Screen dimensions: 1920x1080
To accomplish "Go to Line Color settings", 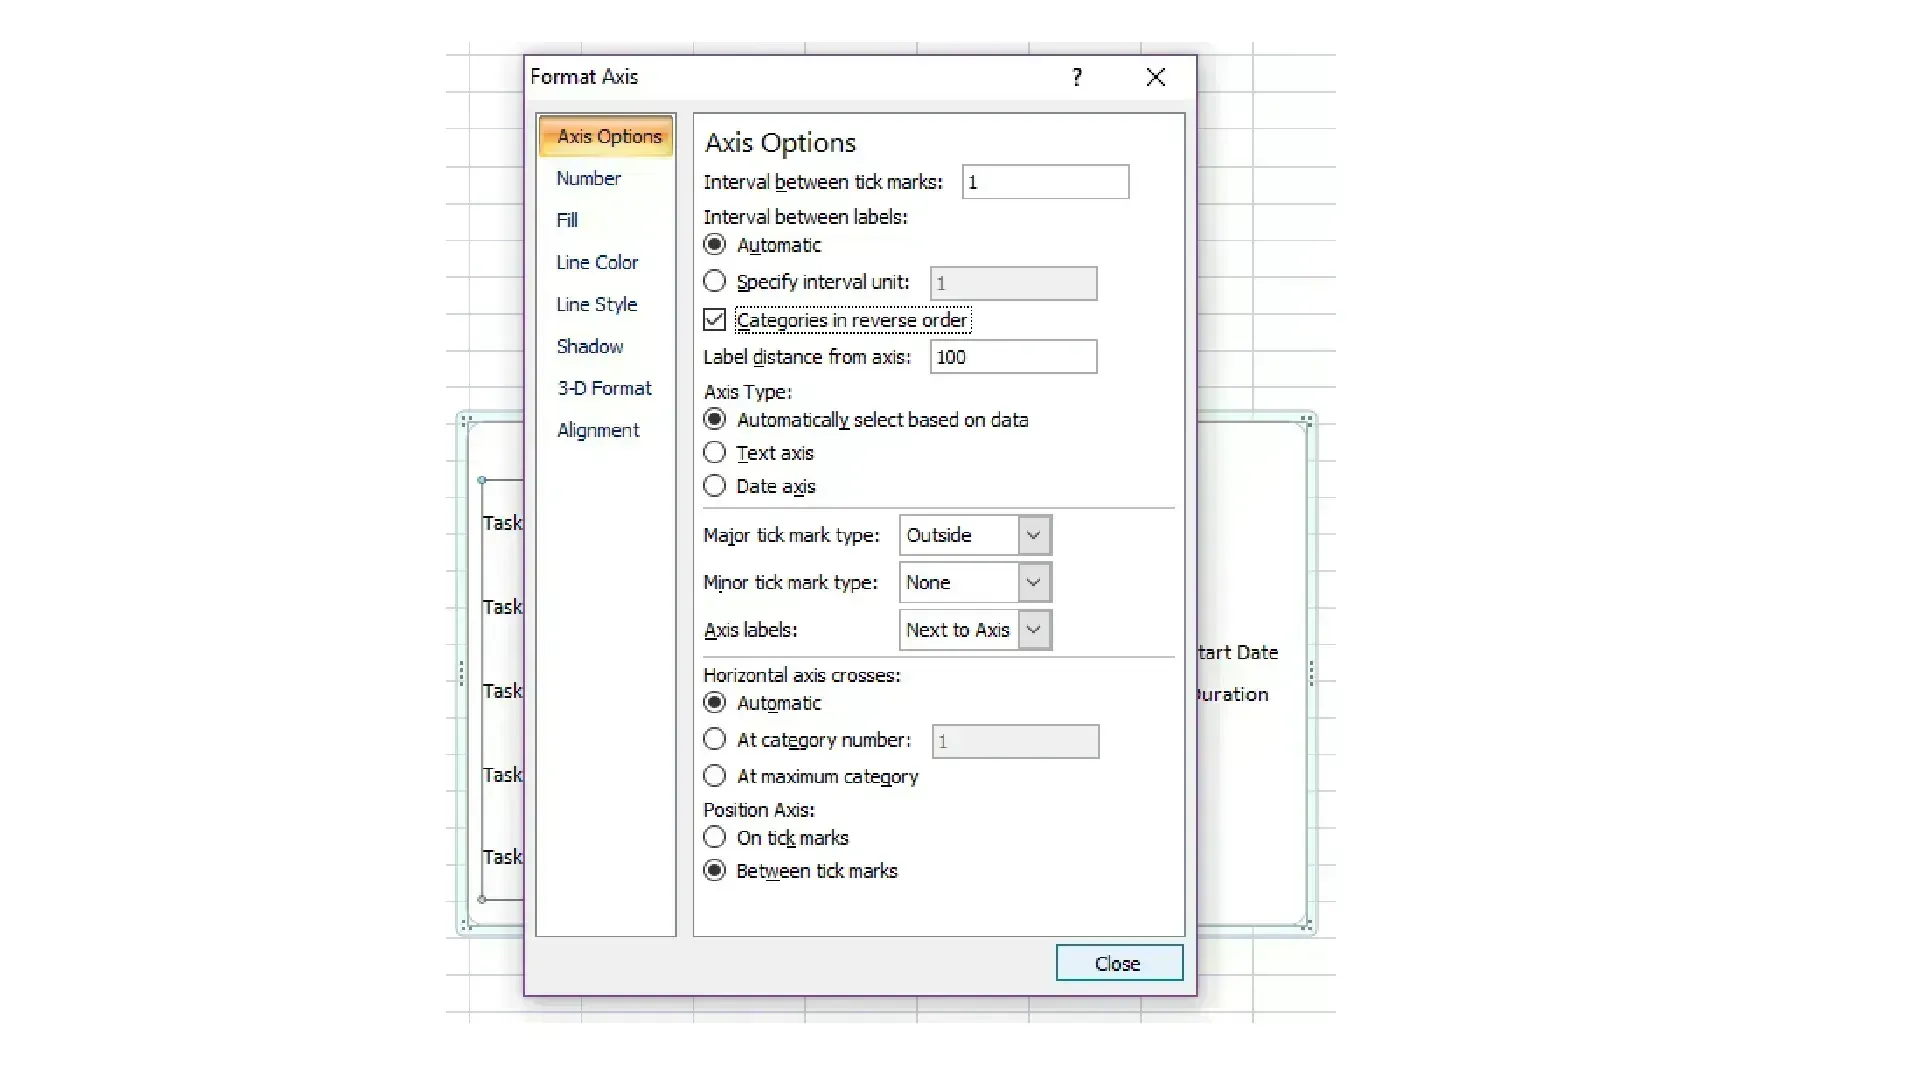I will (597, 262).
